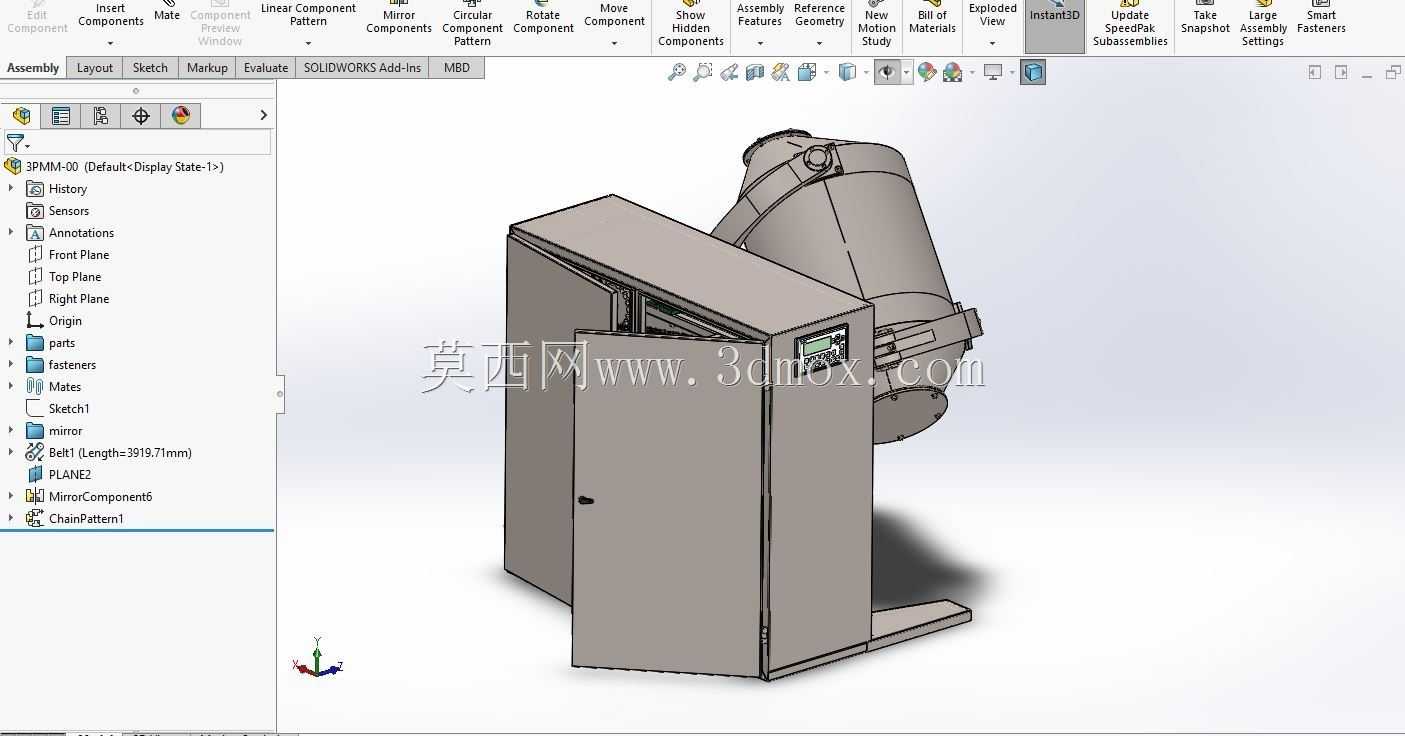The width and height of the screenshot is (1405, 736).
Task: Open the DimXpertManager crosshair tab
Action: (141, 116)
